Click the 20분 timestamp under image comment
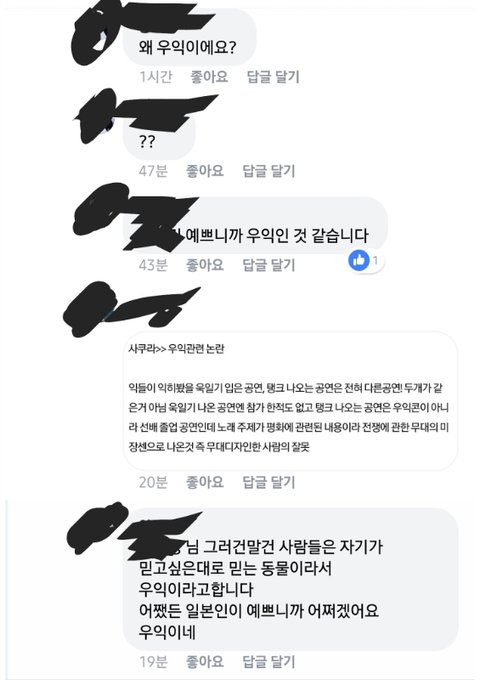480x680 pixels. click(153, 482)
